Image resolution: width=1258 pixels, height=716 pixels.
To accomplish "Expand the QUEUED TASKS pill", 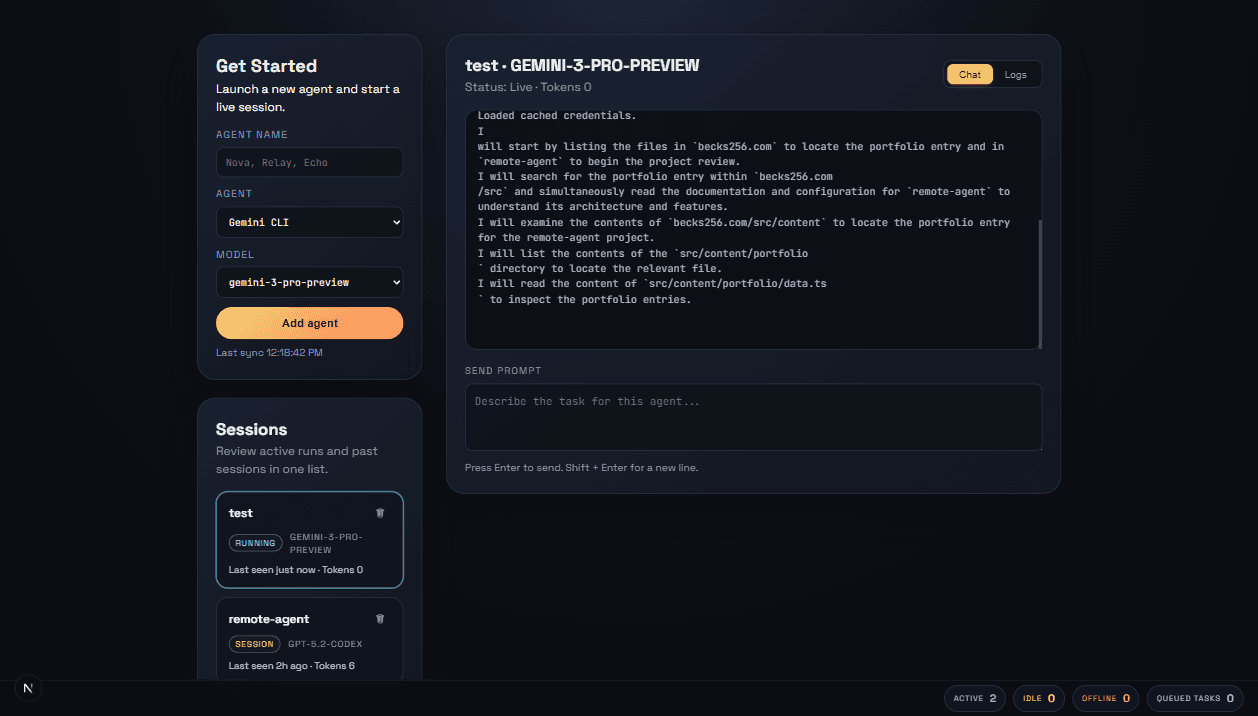I will (1194, 698).
